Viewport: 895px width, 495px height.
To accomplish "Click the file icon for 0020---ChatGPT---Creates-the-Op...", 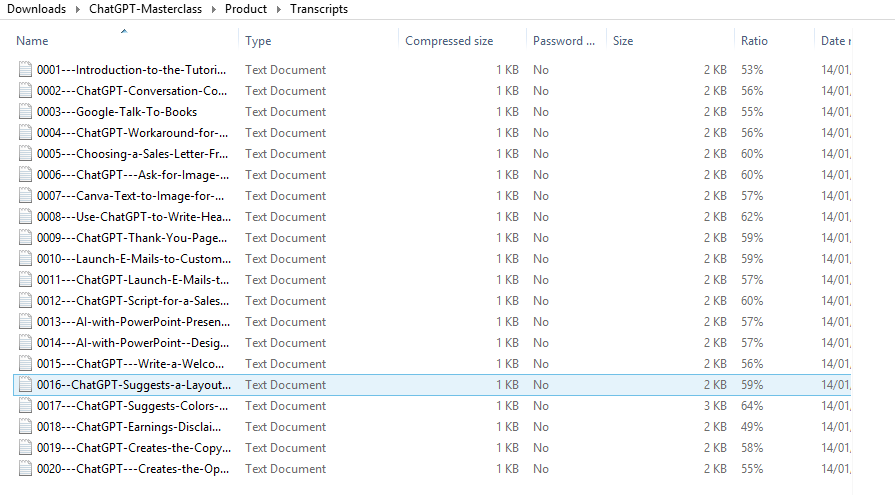I will tap(25, 469).
